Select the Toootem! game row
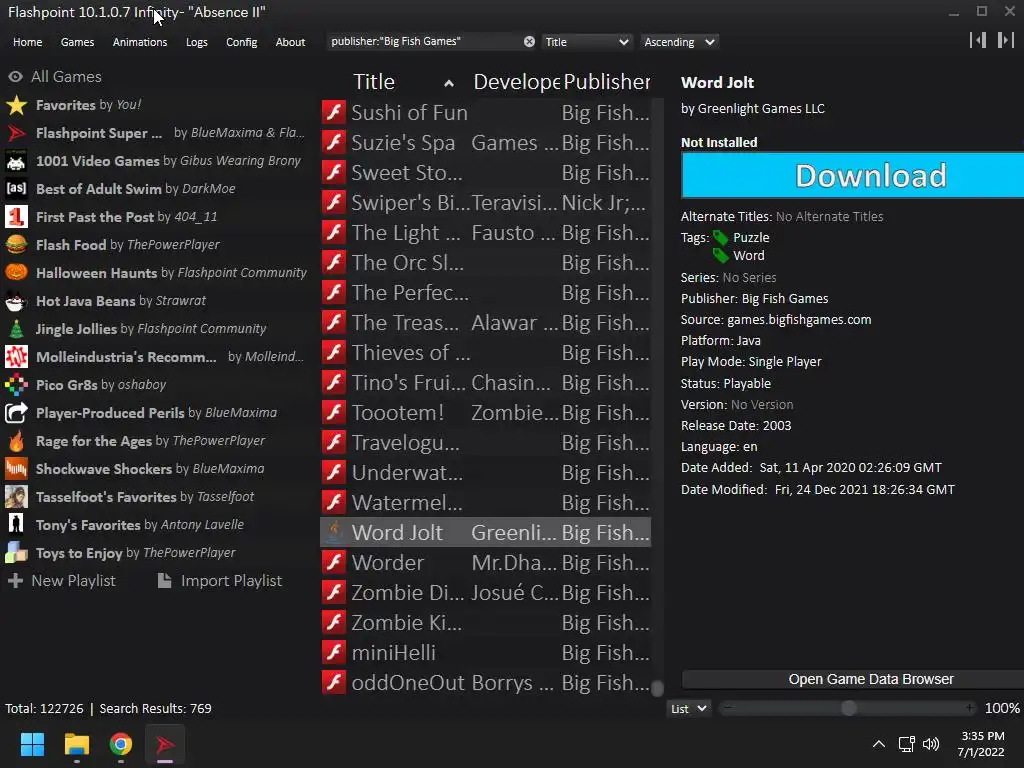Image resolution: width=1024 pixels, height=768 pixels. pyautogui.click(x=486, y=413)
